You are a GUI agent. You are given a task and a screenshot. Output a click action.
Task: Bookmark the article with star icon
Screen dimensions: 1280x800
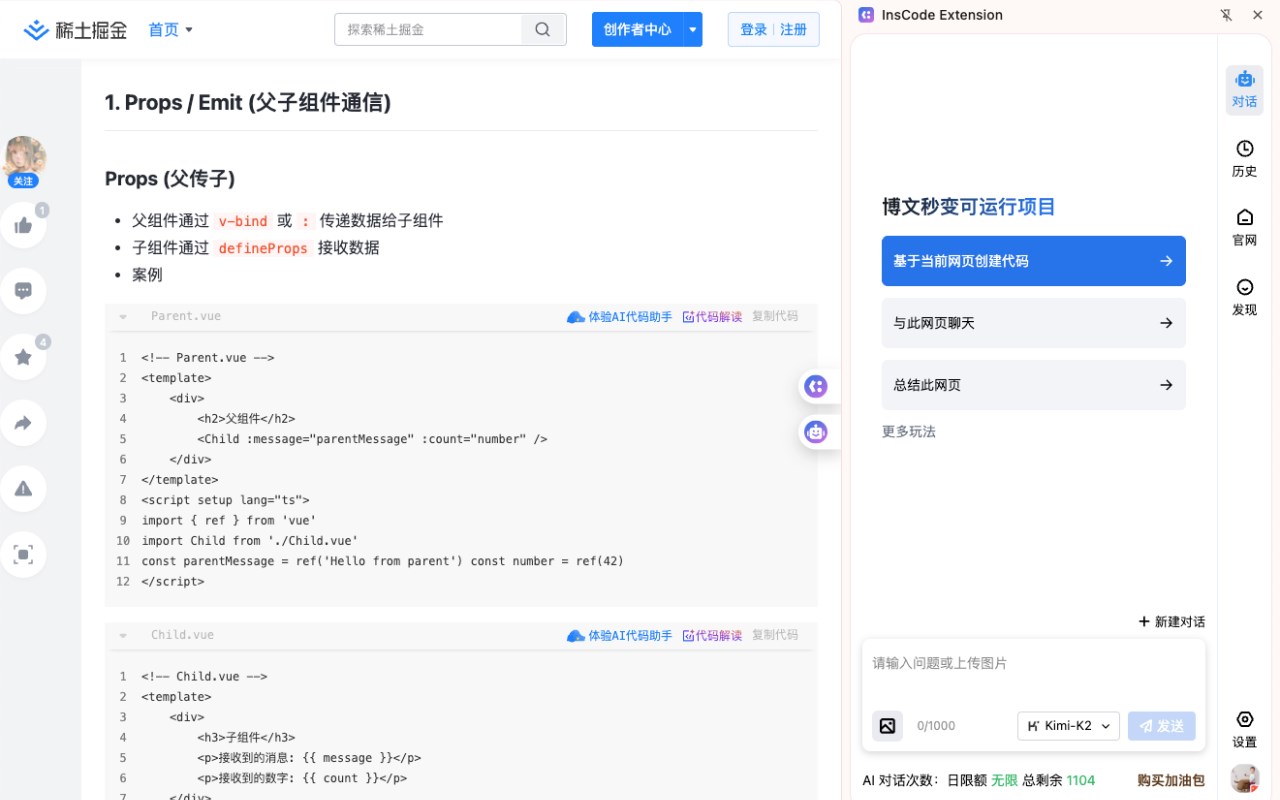(x=23, y=357)
